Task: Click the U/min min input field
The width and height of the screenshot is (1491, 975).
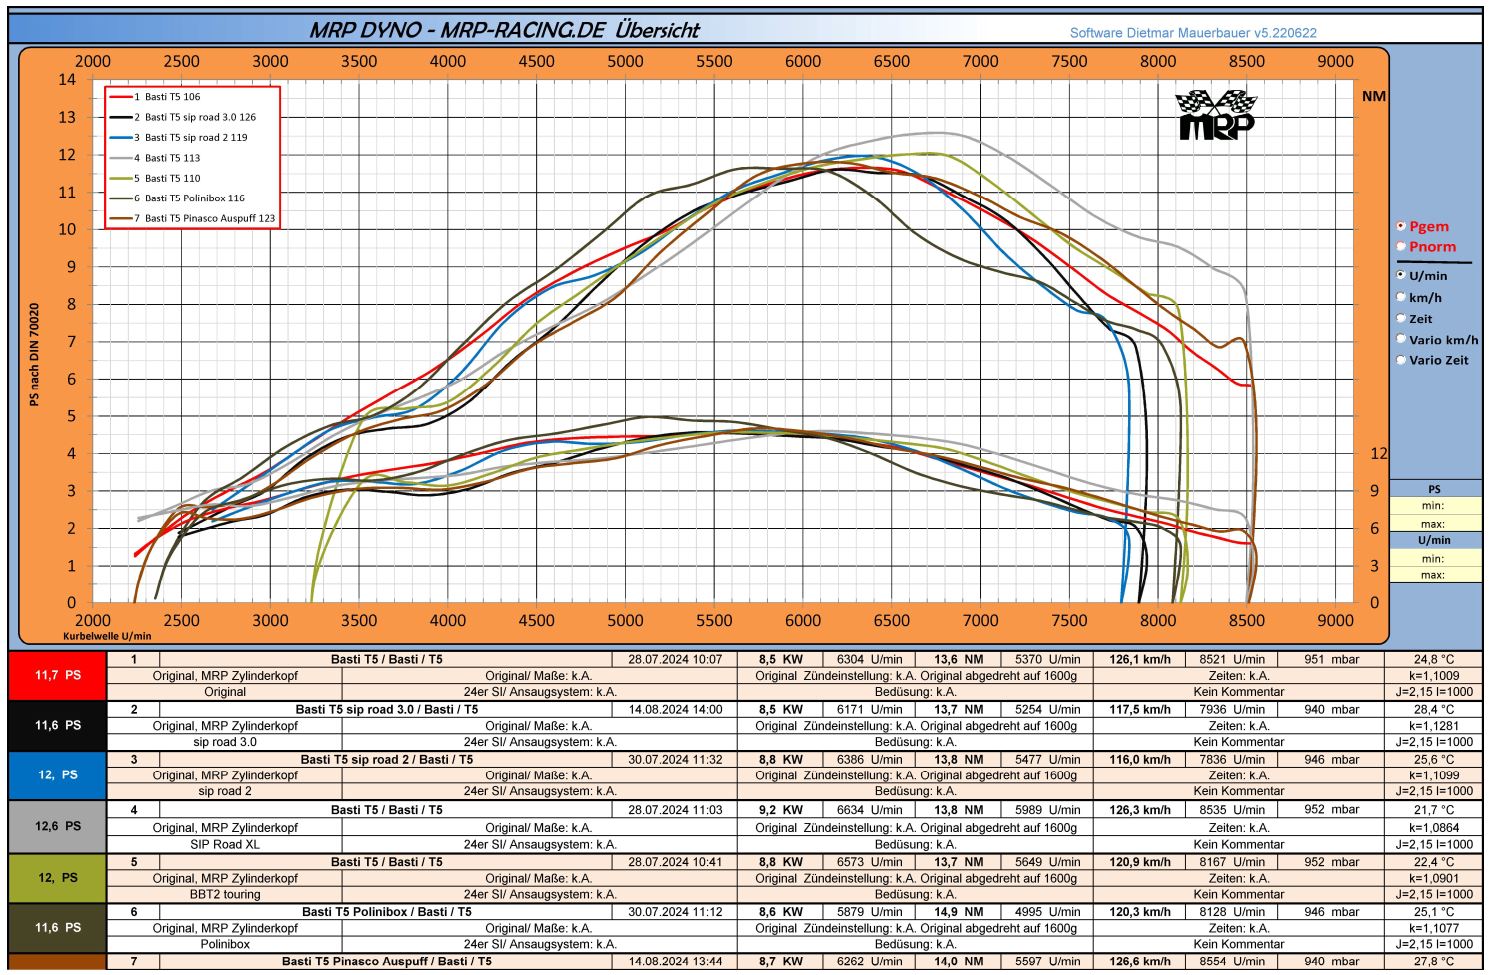Action: tap(1435, 558)
